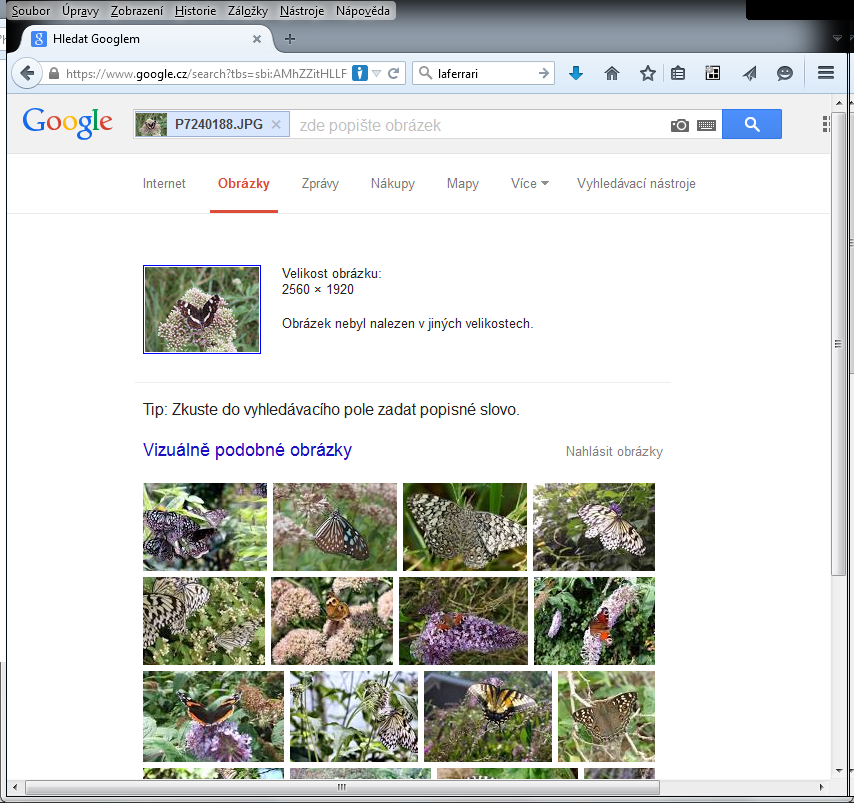Expand the Více dropdown
The height and width of the screenshot is (803, 854).
(529, 184)
